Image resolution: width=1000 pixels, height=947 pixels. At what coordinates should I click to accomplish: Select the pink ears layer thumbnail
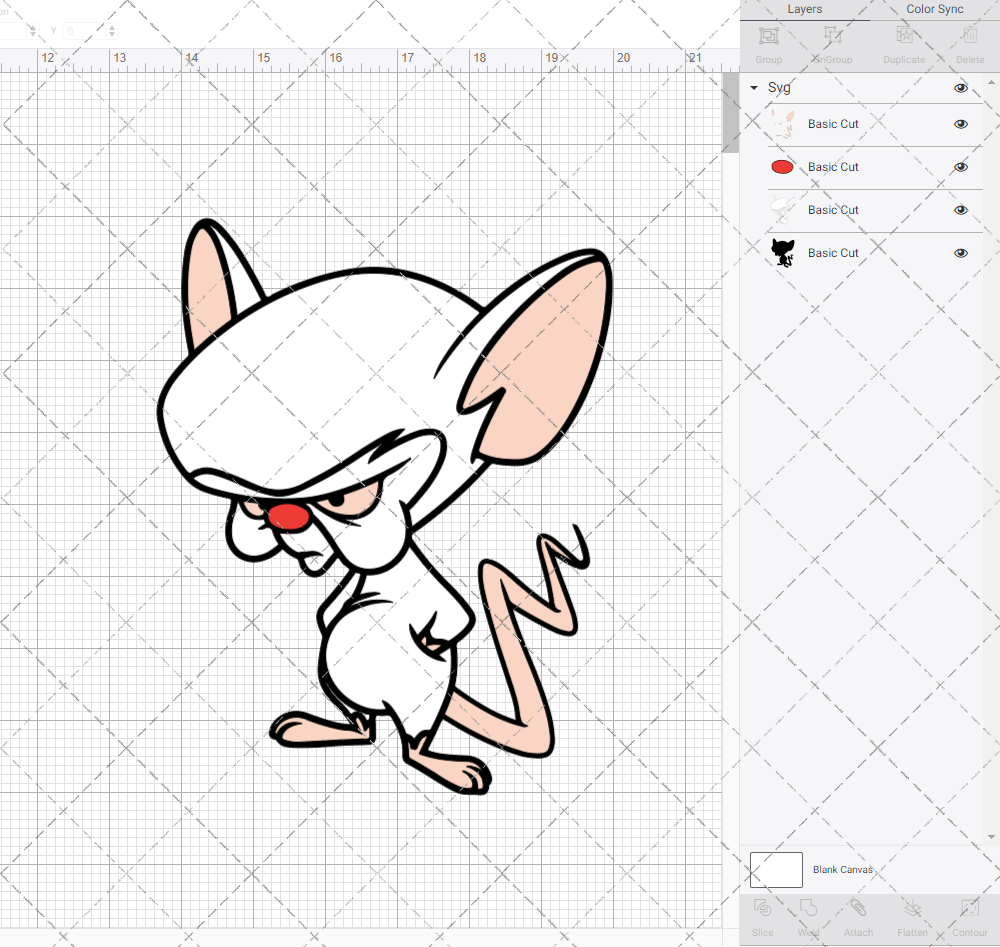[x=783, y=124]
